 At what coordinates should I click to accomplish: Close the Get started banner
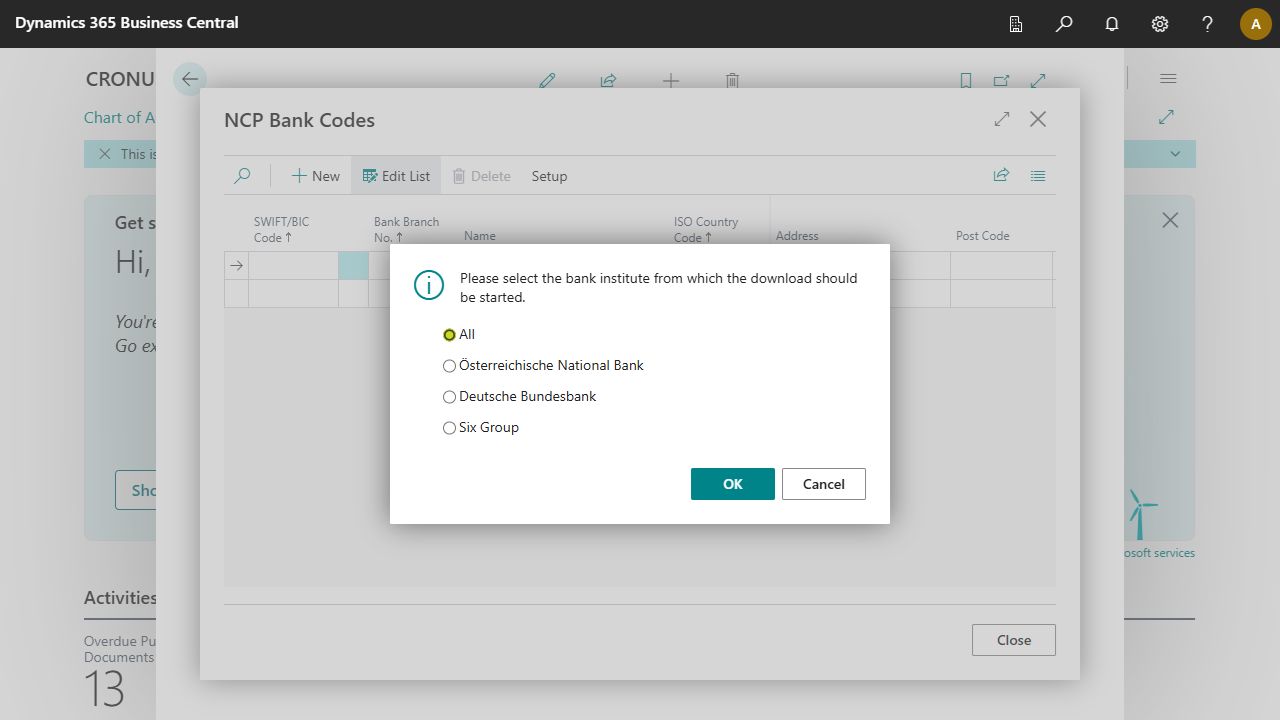click(x=1170, y=220)
